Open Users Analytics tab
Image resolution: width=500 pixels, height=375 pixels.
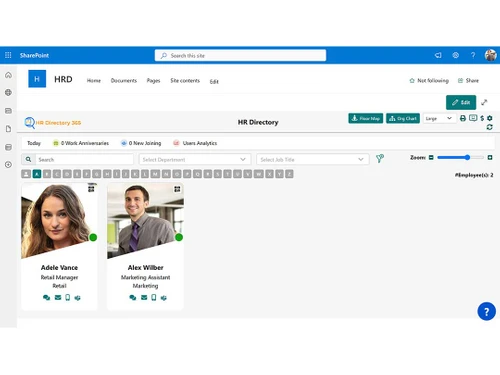coord(195,143)
